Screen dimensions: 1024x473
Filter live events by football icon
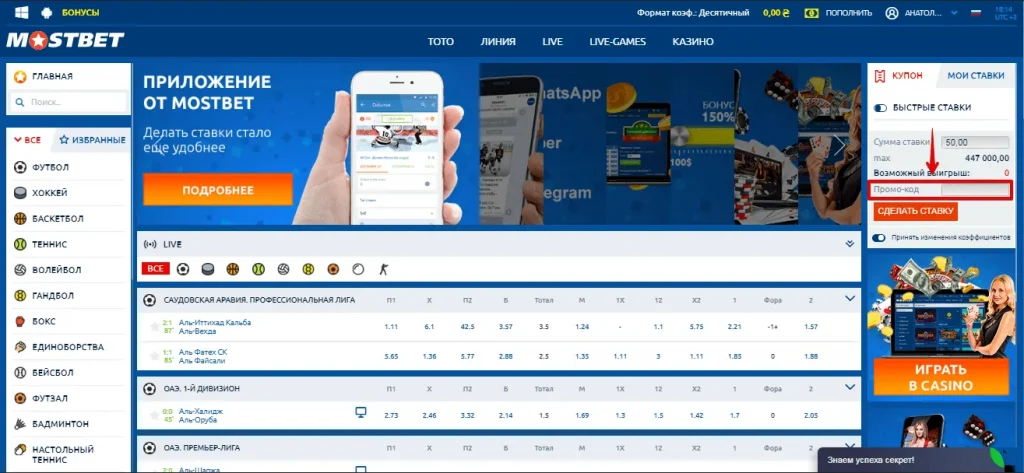[x=184, y=269]
